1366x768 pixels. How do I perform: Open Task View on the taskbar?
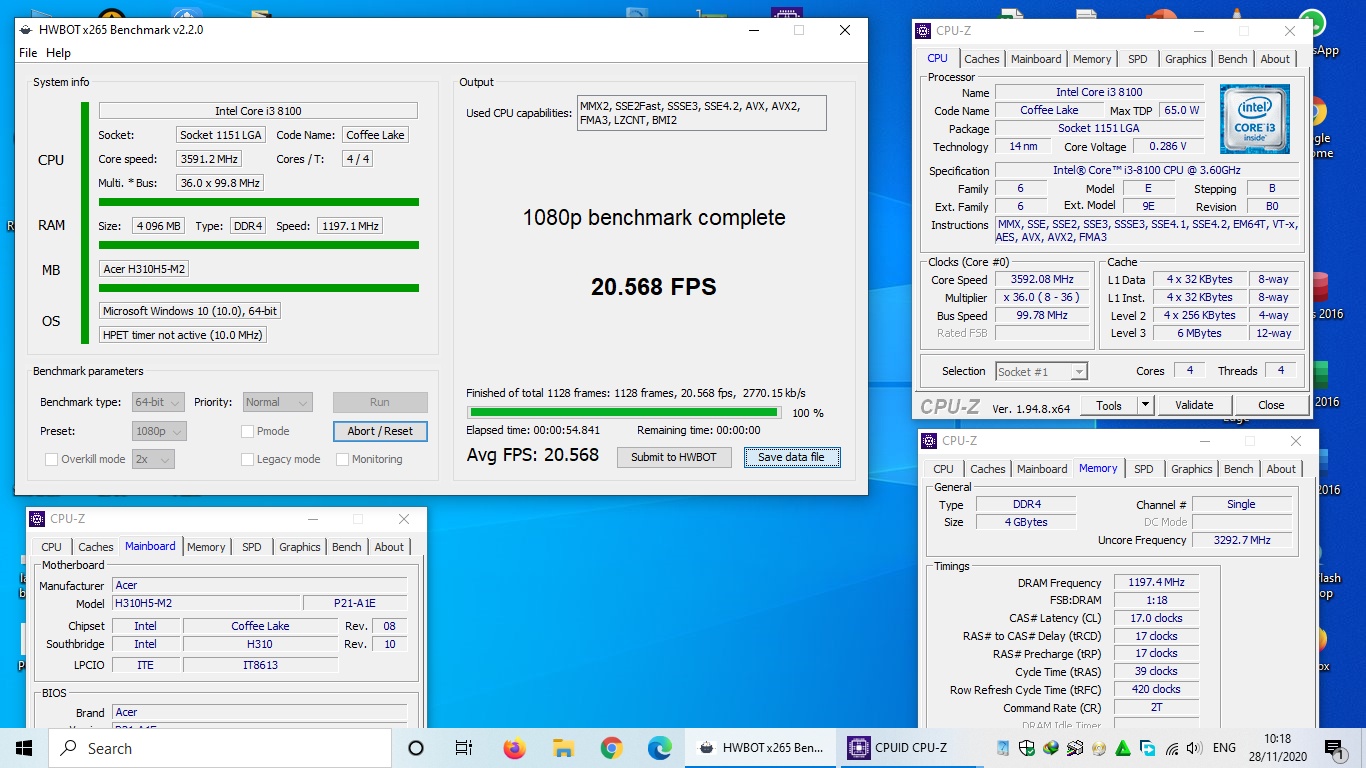[x=464, y=748]
